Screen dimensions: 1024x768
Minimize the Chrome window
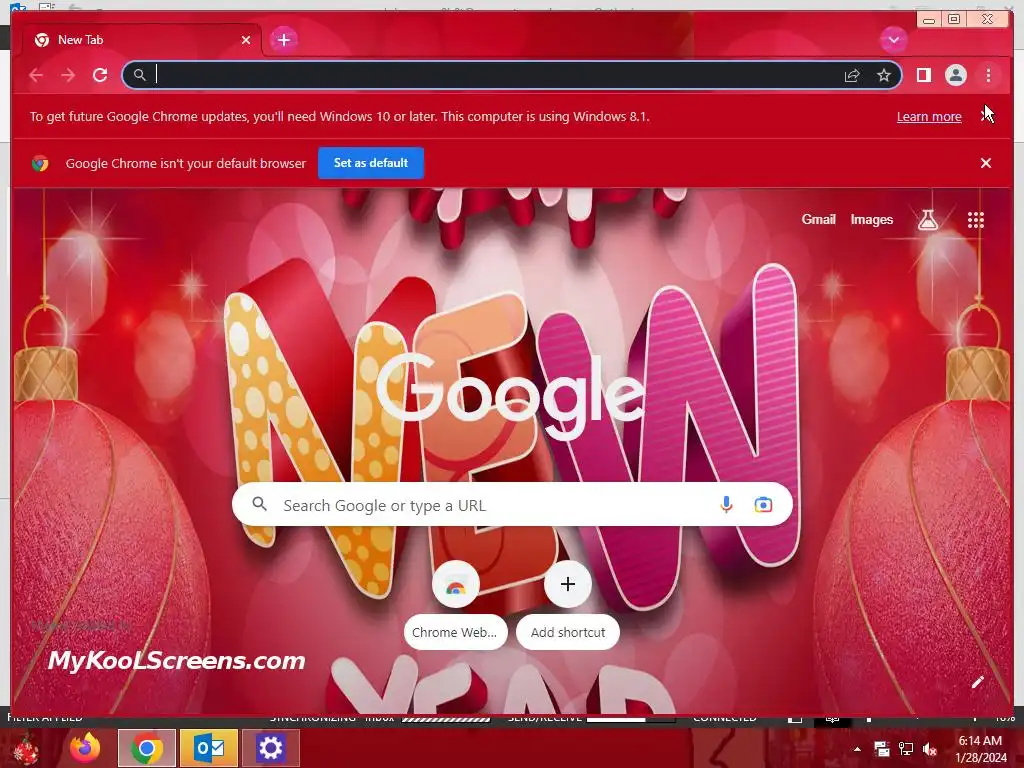point(929,20)
